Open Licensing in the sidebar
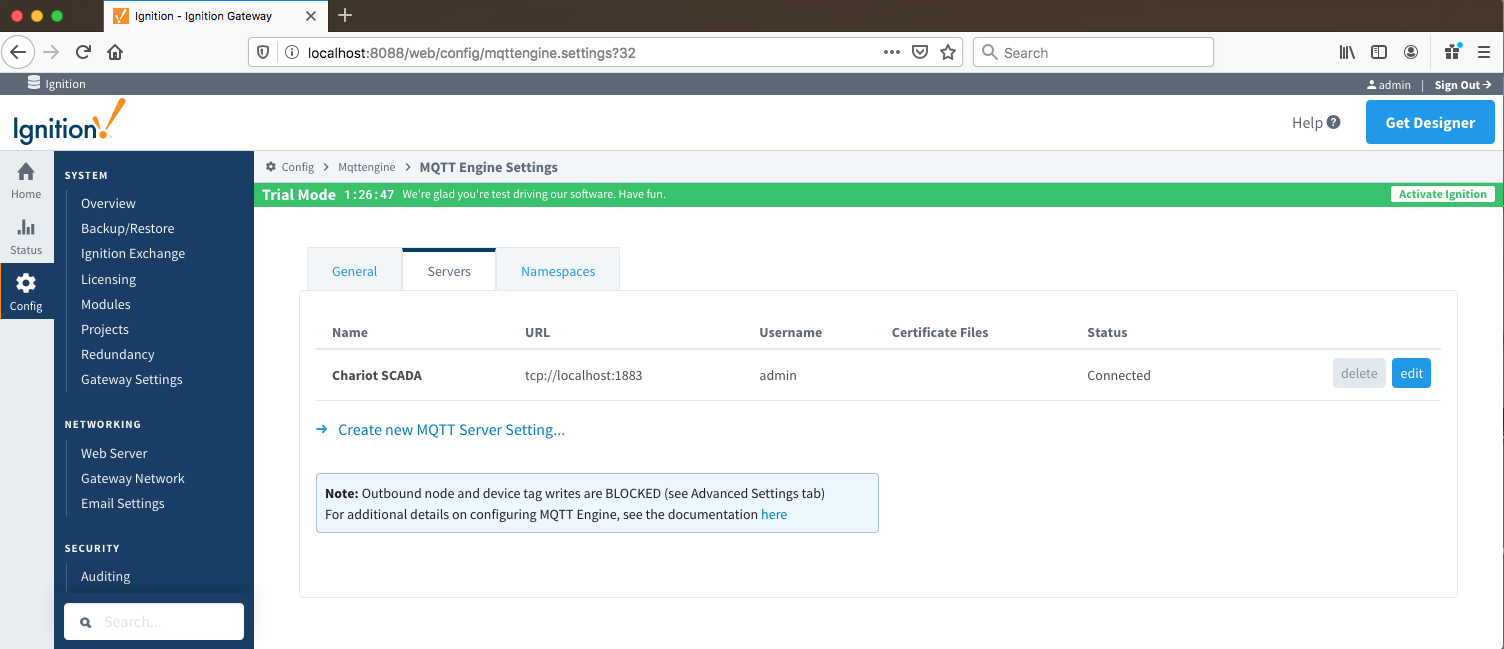Image resolution: width=1504 pixels, height=649 pixels. click(108, 279)
